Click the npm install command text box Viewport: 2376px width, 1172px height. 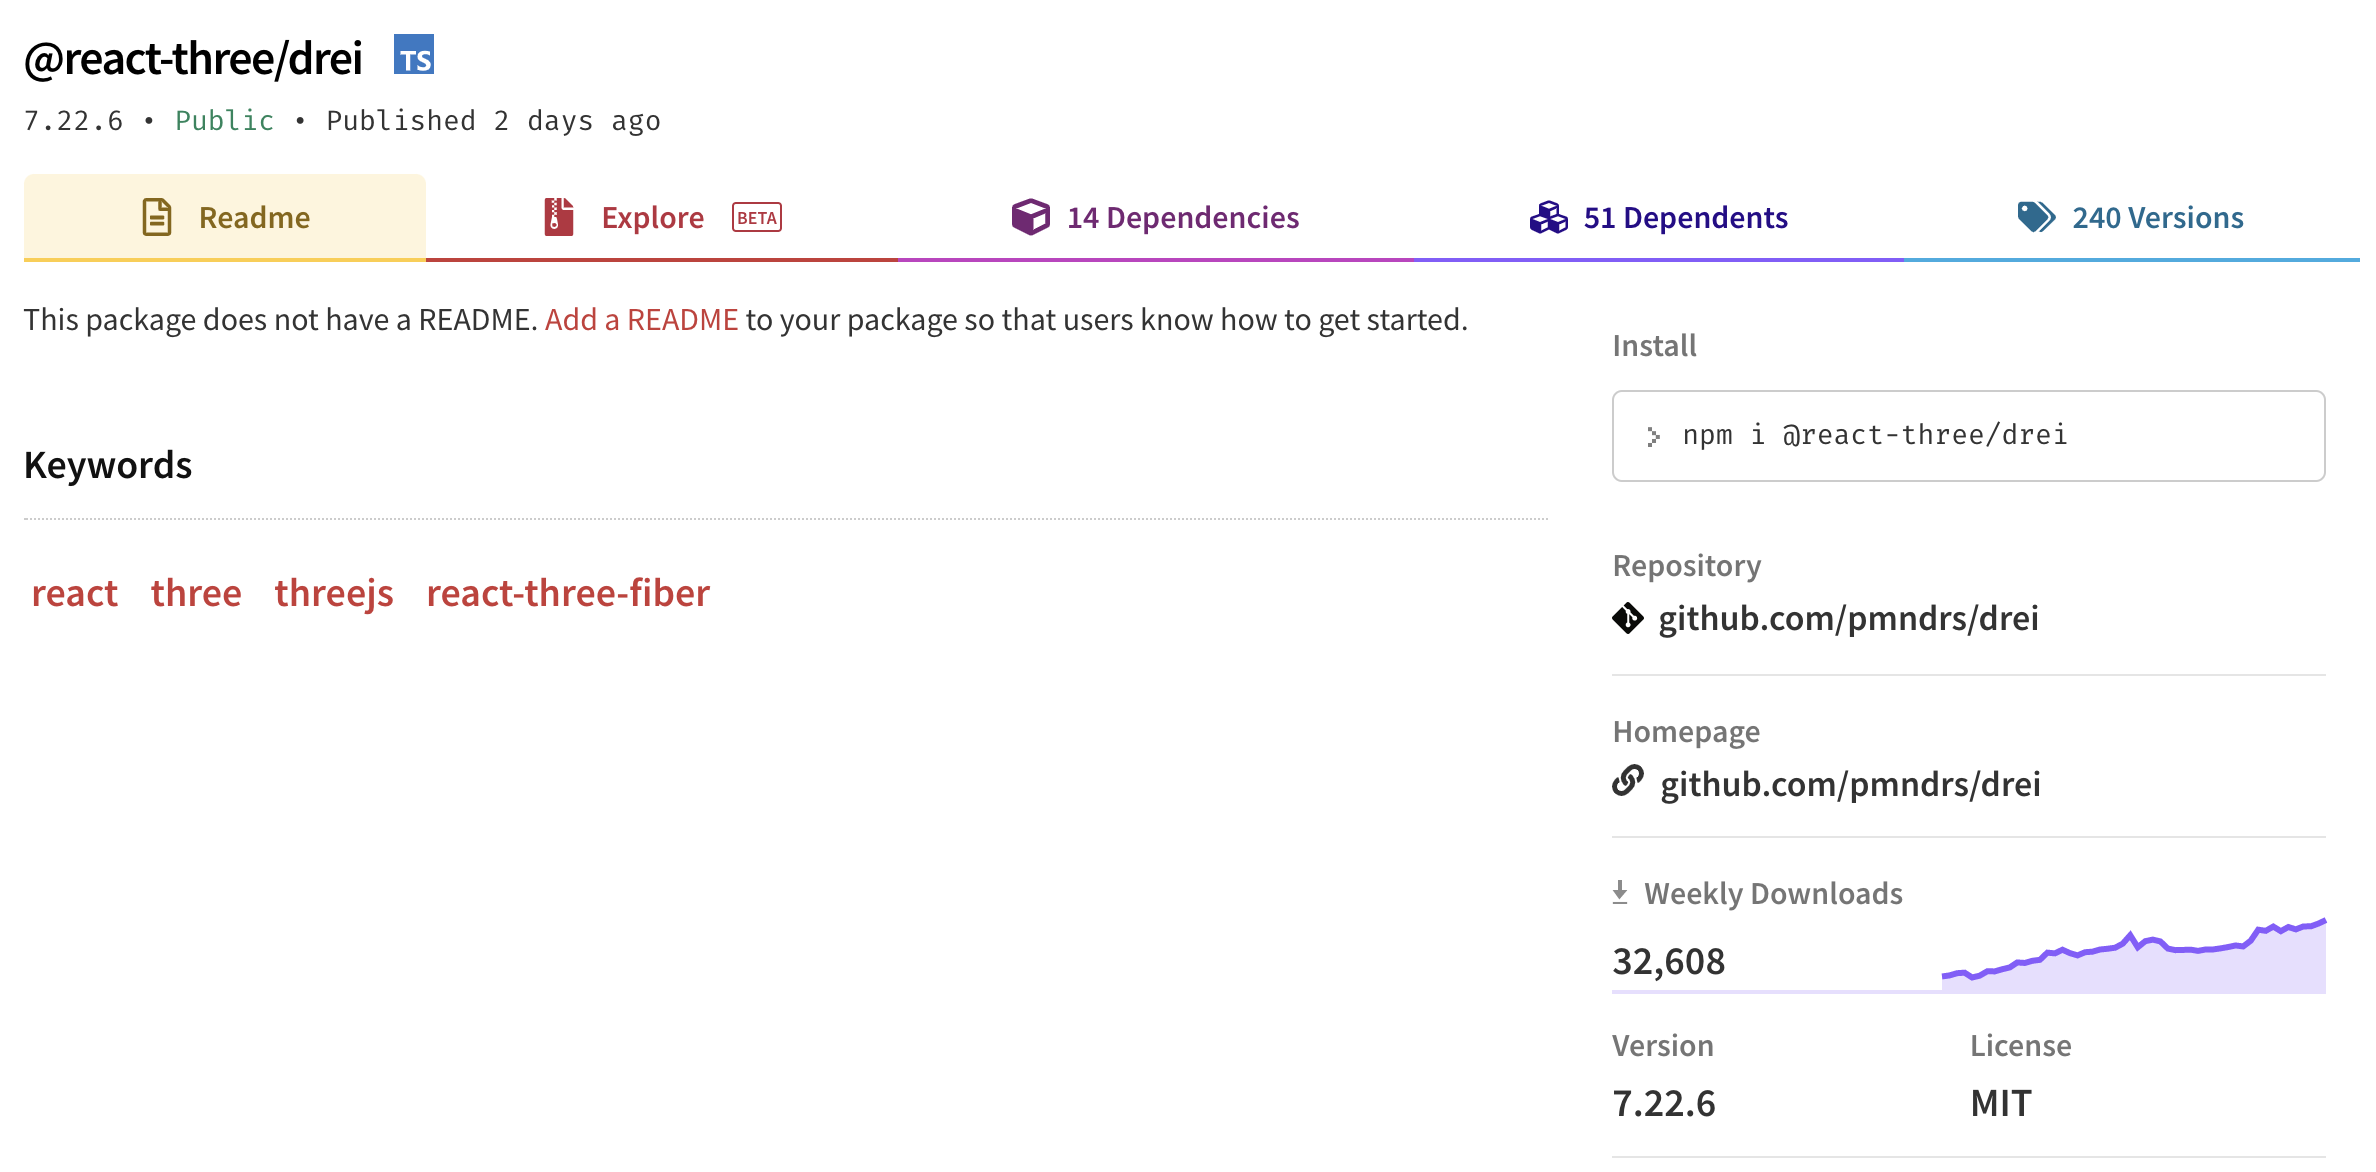[x=1967, y=435]
